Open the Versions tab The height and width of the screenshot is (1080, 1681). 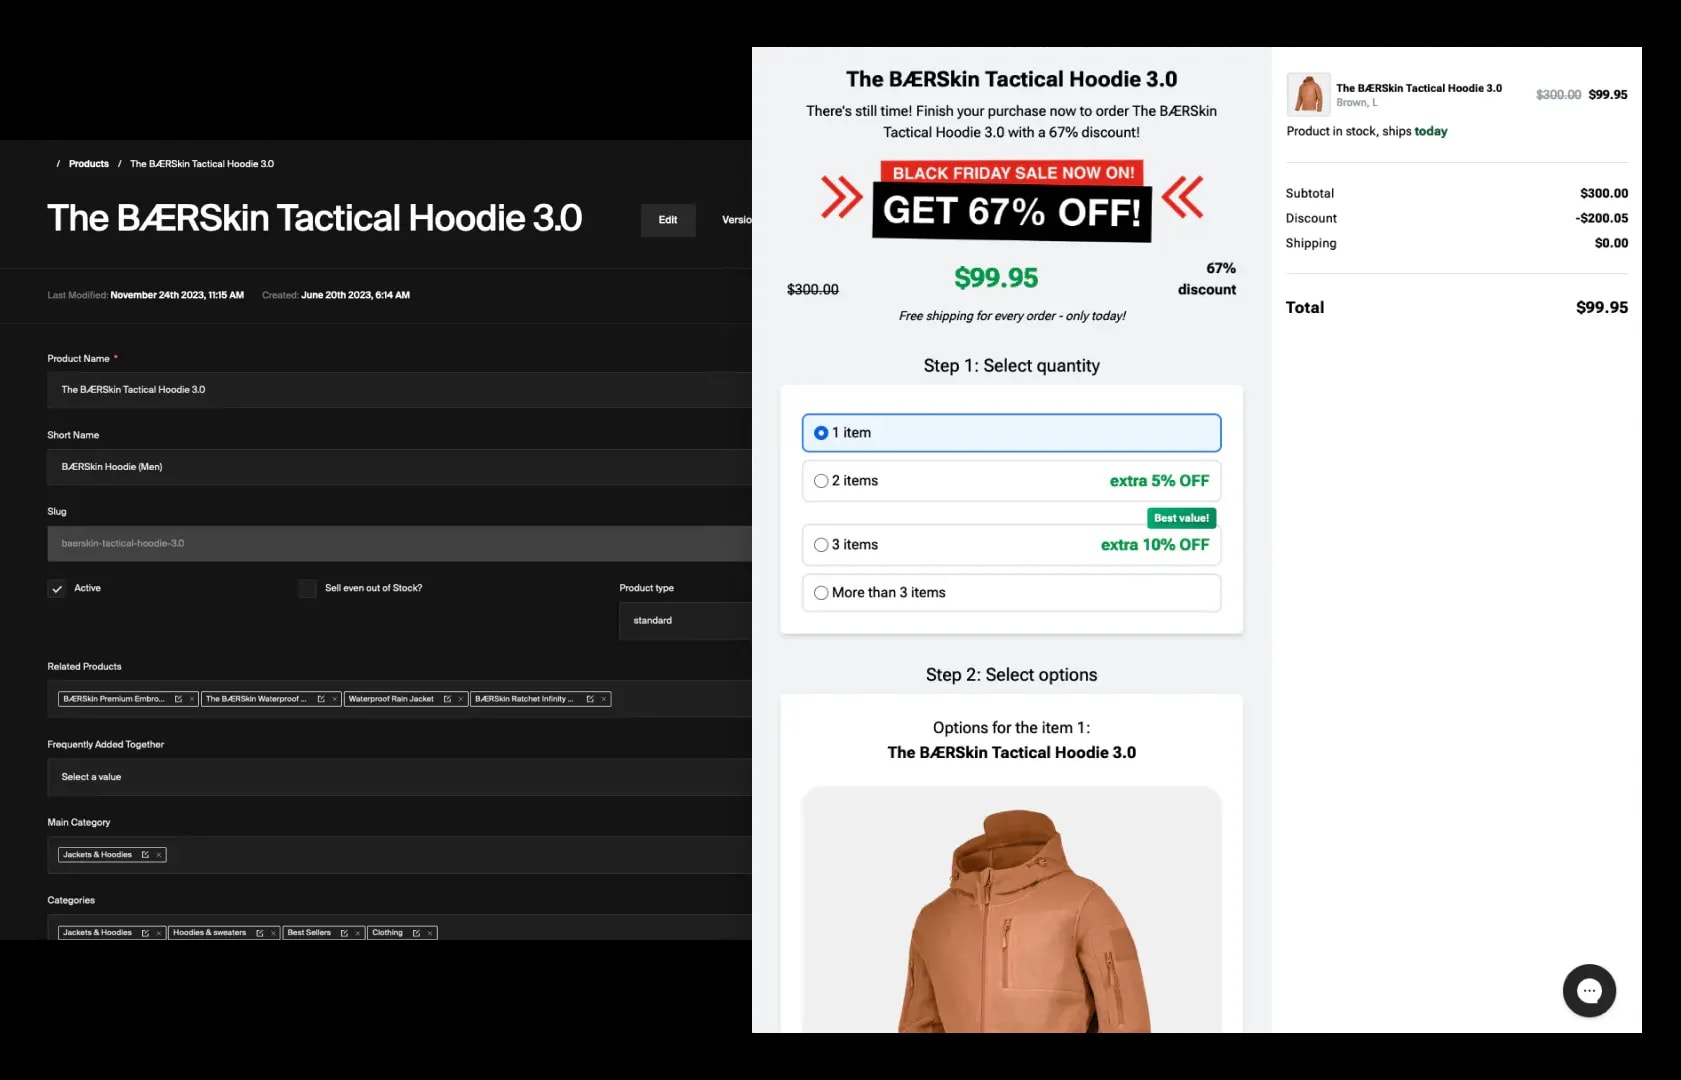click(736, 220)
